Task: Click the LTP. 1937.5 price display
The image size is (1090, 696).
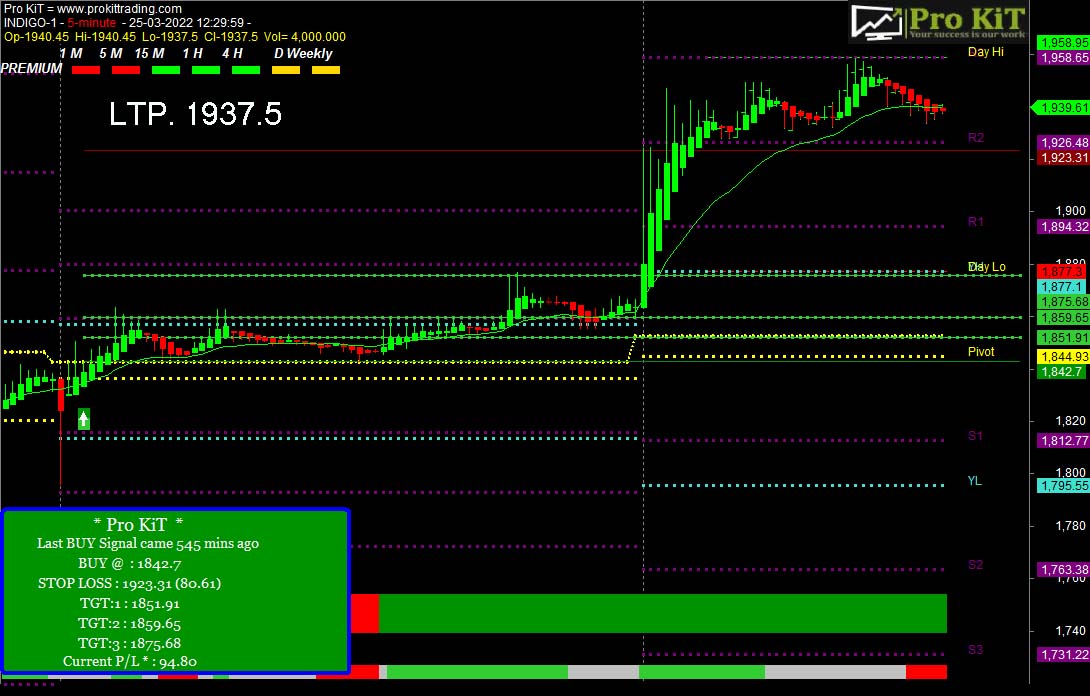Action: coord(195,115)
